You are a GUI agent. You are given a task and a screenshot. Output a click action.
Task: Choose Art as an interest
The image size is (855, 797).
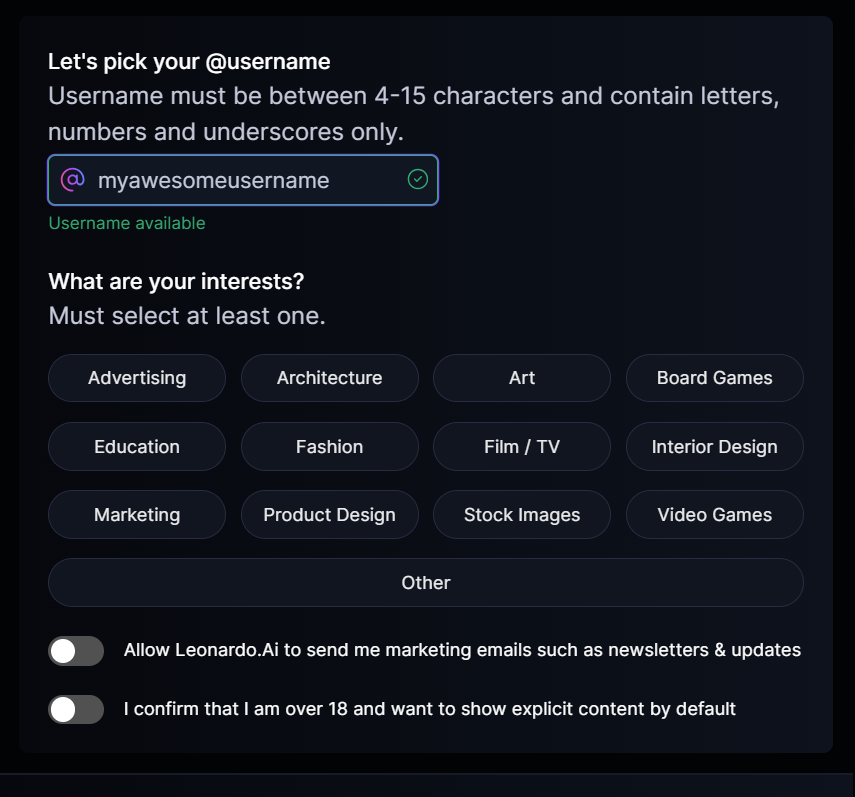[522, 378]
